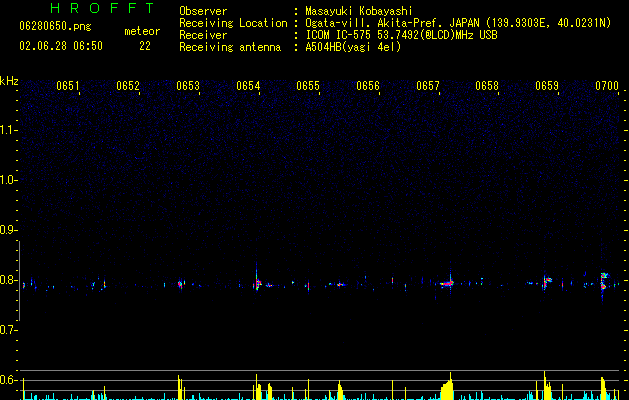Viewport: 629px width, 400px height.
Task: Click the 0658 time marker
Action: (487, 86)
